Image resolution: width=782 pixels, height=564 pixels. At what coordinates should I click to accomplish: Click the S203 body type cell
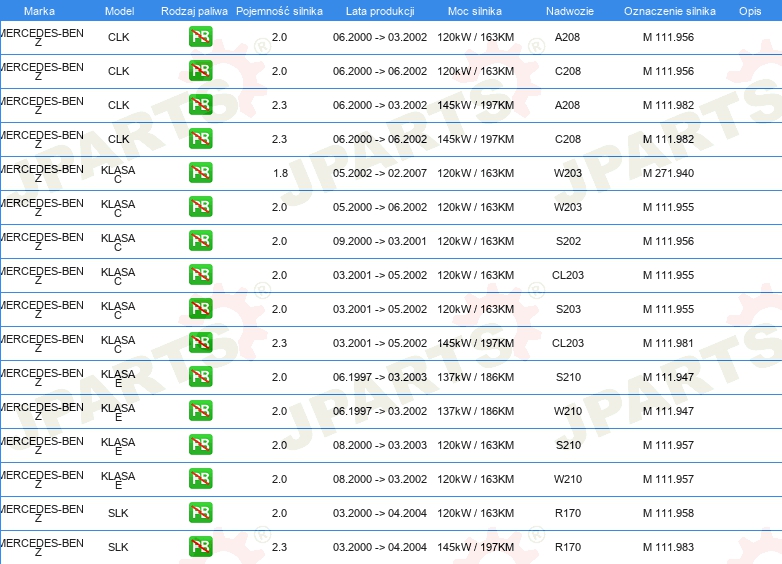pyautogui.click(x=568, y=309)
